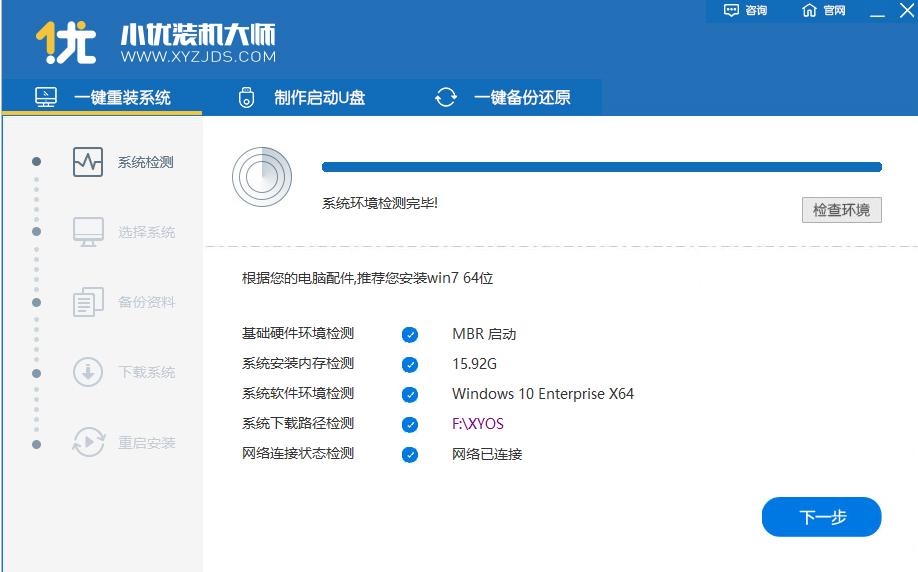Click the step dot beside 备份资料
This screenshot has width=918, height=572.
click(x=36, y=302)
